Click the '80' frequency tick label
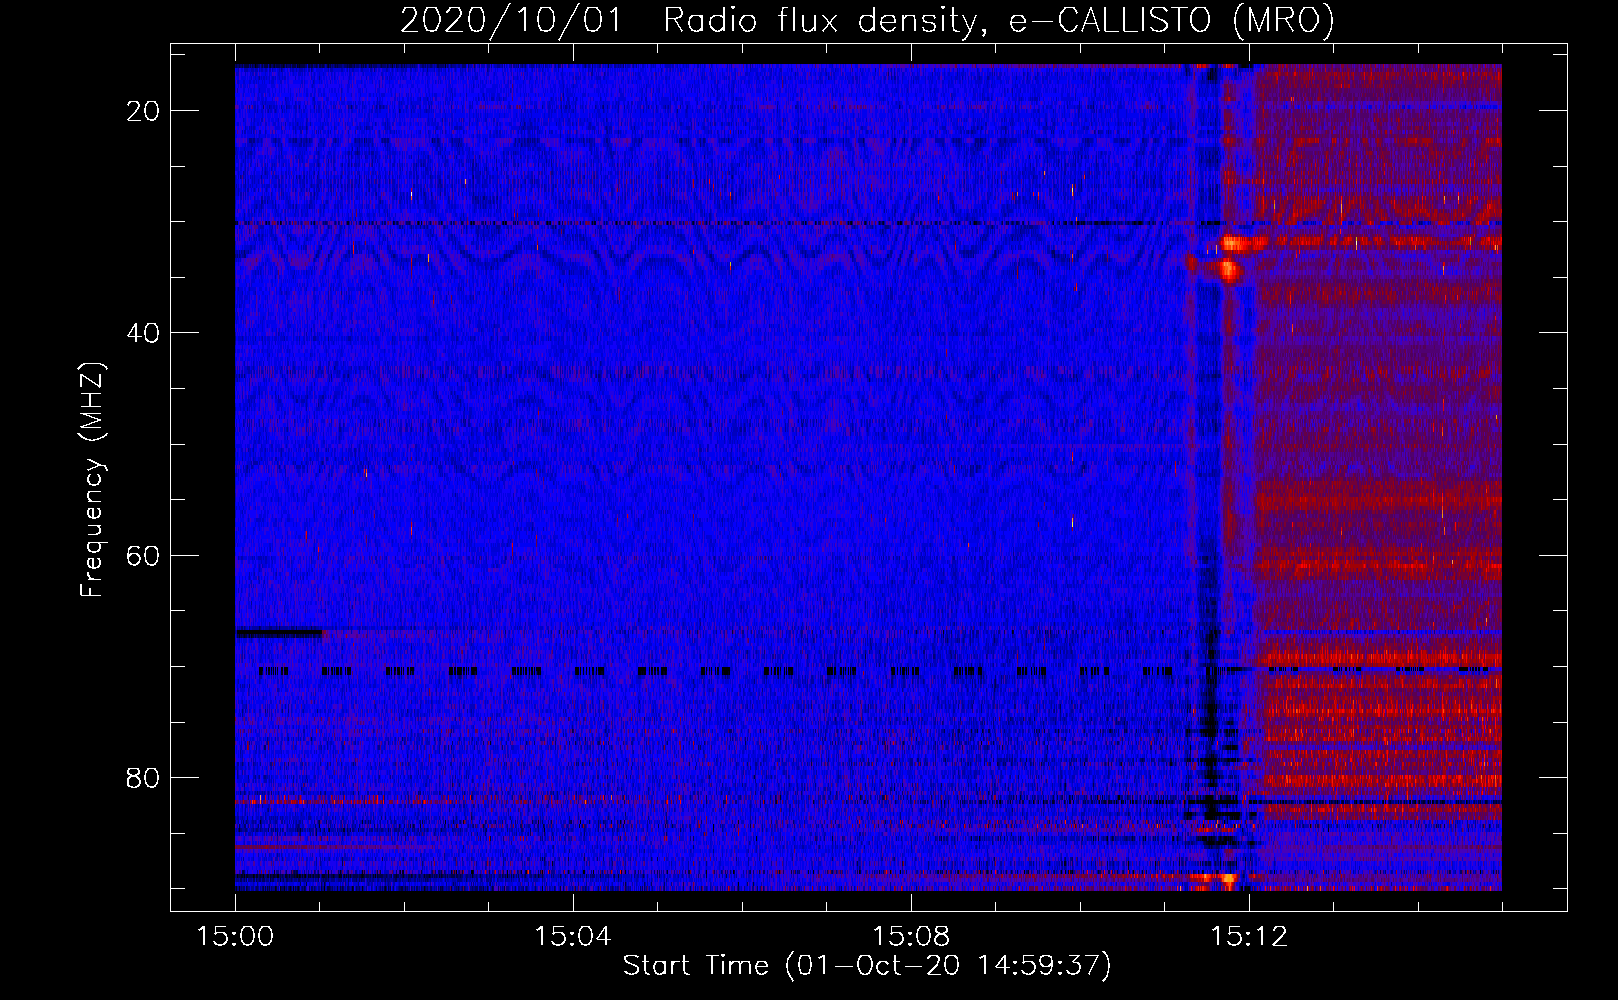Viewport: 1618px width, 1000px height. click(144, 777)
